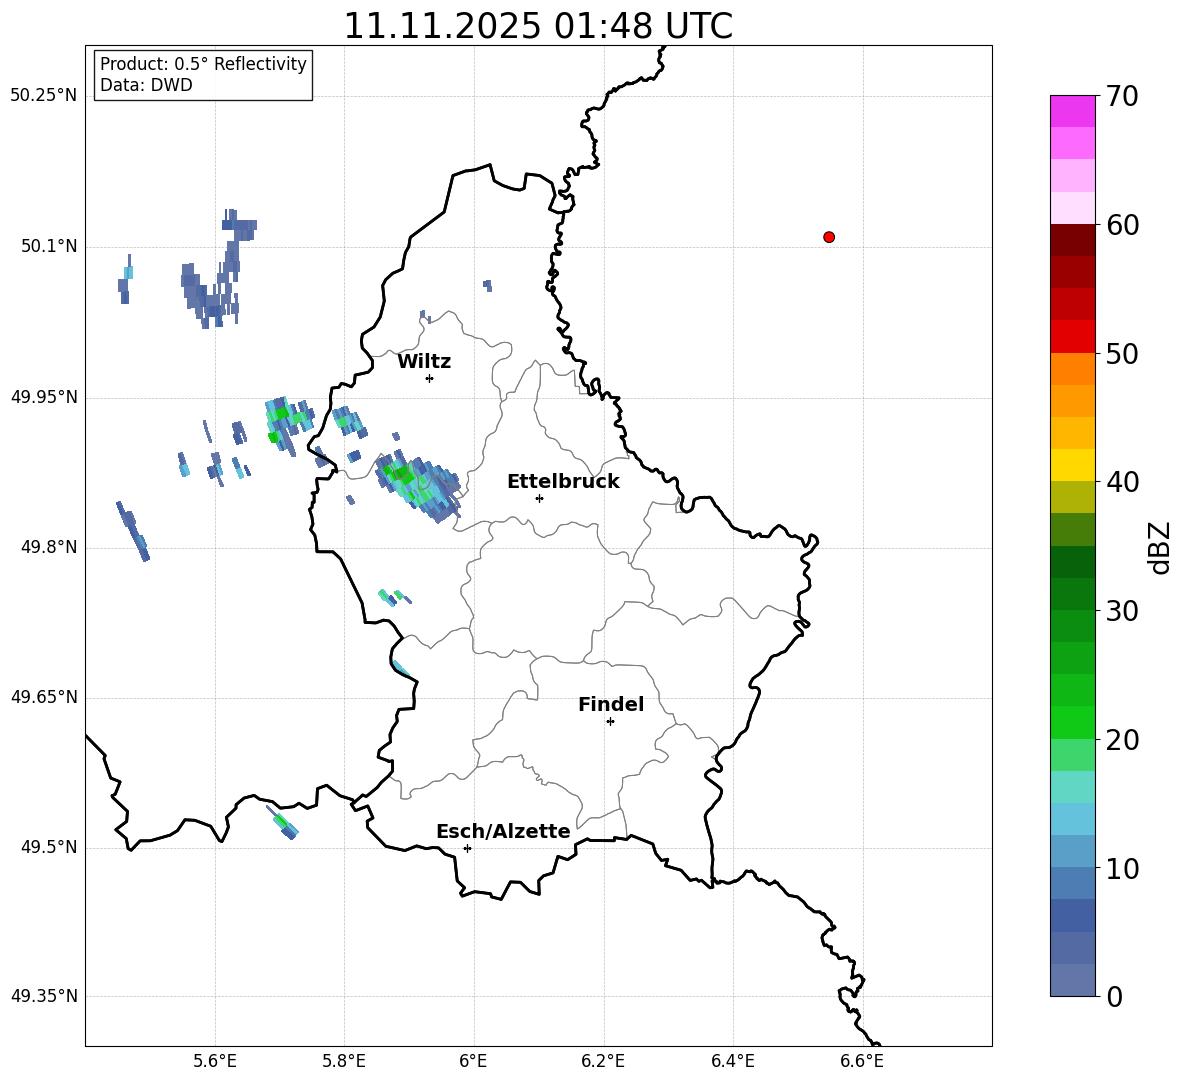
Task: Click the green-cored echo south of the 49.95°N label line
Action: tap(288, 425)
